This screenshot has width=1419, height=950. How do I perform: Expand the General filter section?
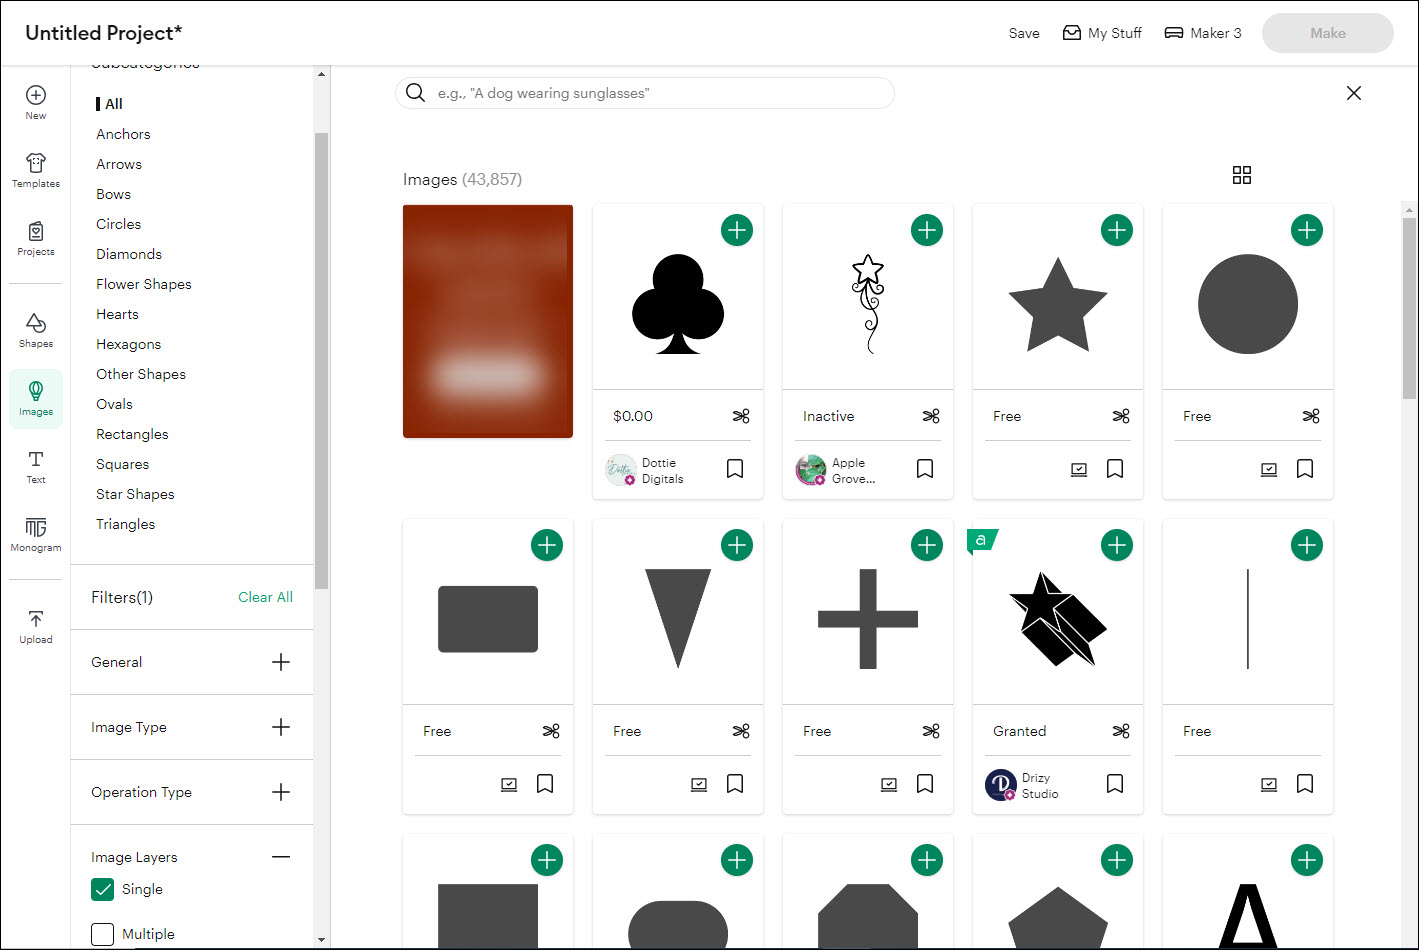point(280,661)
